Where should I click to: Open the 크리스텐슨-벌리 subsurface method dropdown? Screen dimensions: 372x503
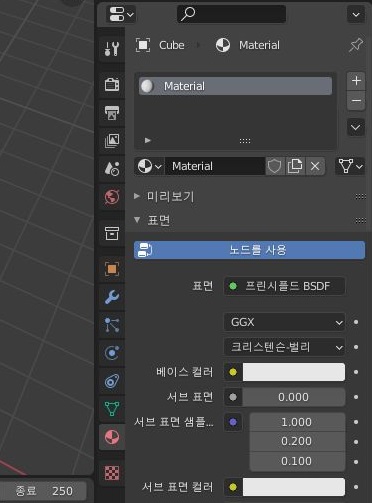pyautogui.click(x=284, y=347)
